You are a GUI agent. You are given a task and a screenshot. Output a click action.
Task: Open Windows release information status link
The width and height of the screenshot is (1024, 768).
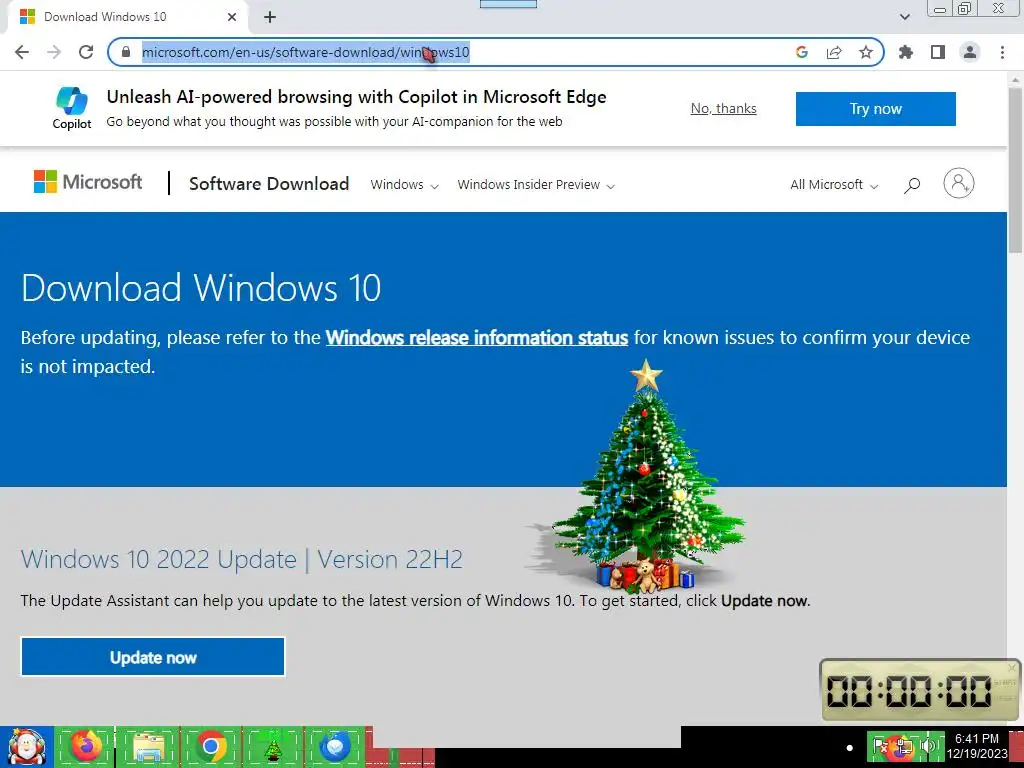pyautogui.click(x=477, y=338)
